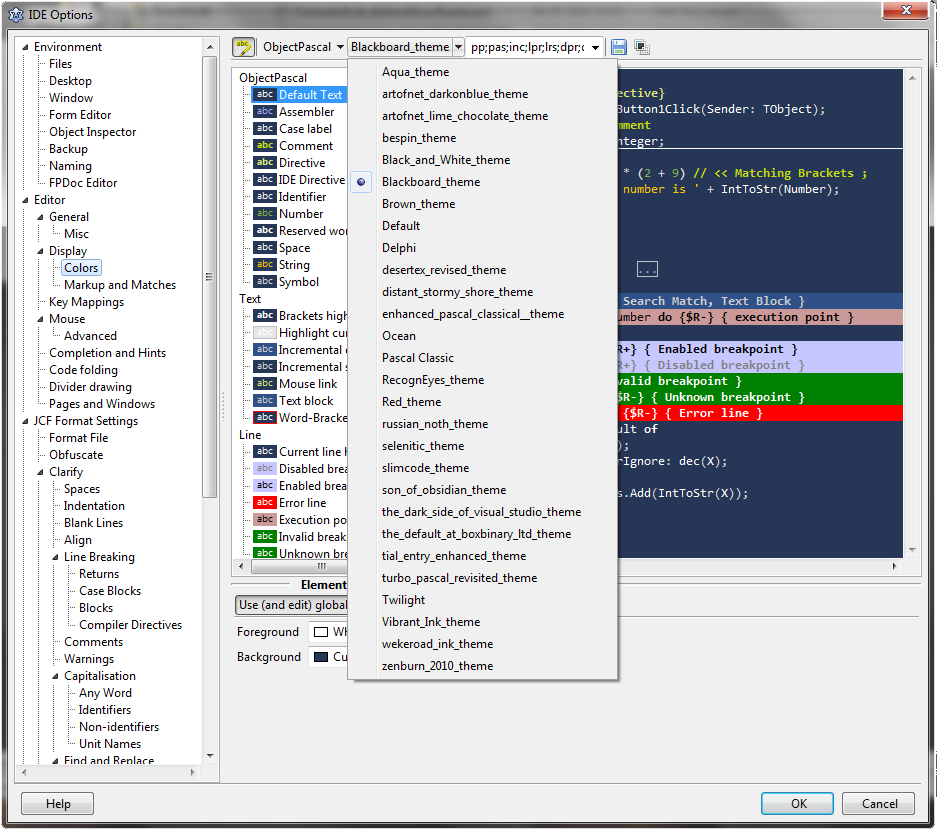Open the ObjectPascal language dropdown
Screen dimensions: 937x830
click(339, 47)
